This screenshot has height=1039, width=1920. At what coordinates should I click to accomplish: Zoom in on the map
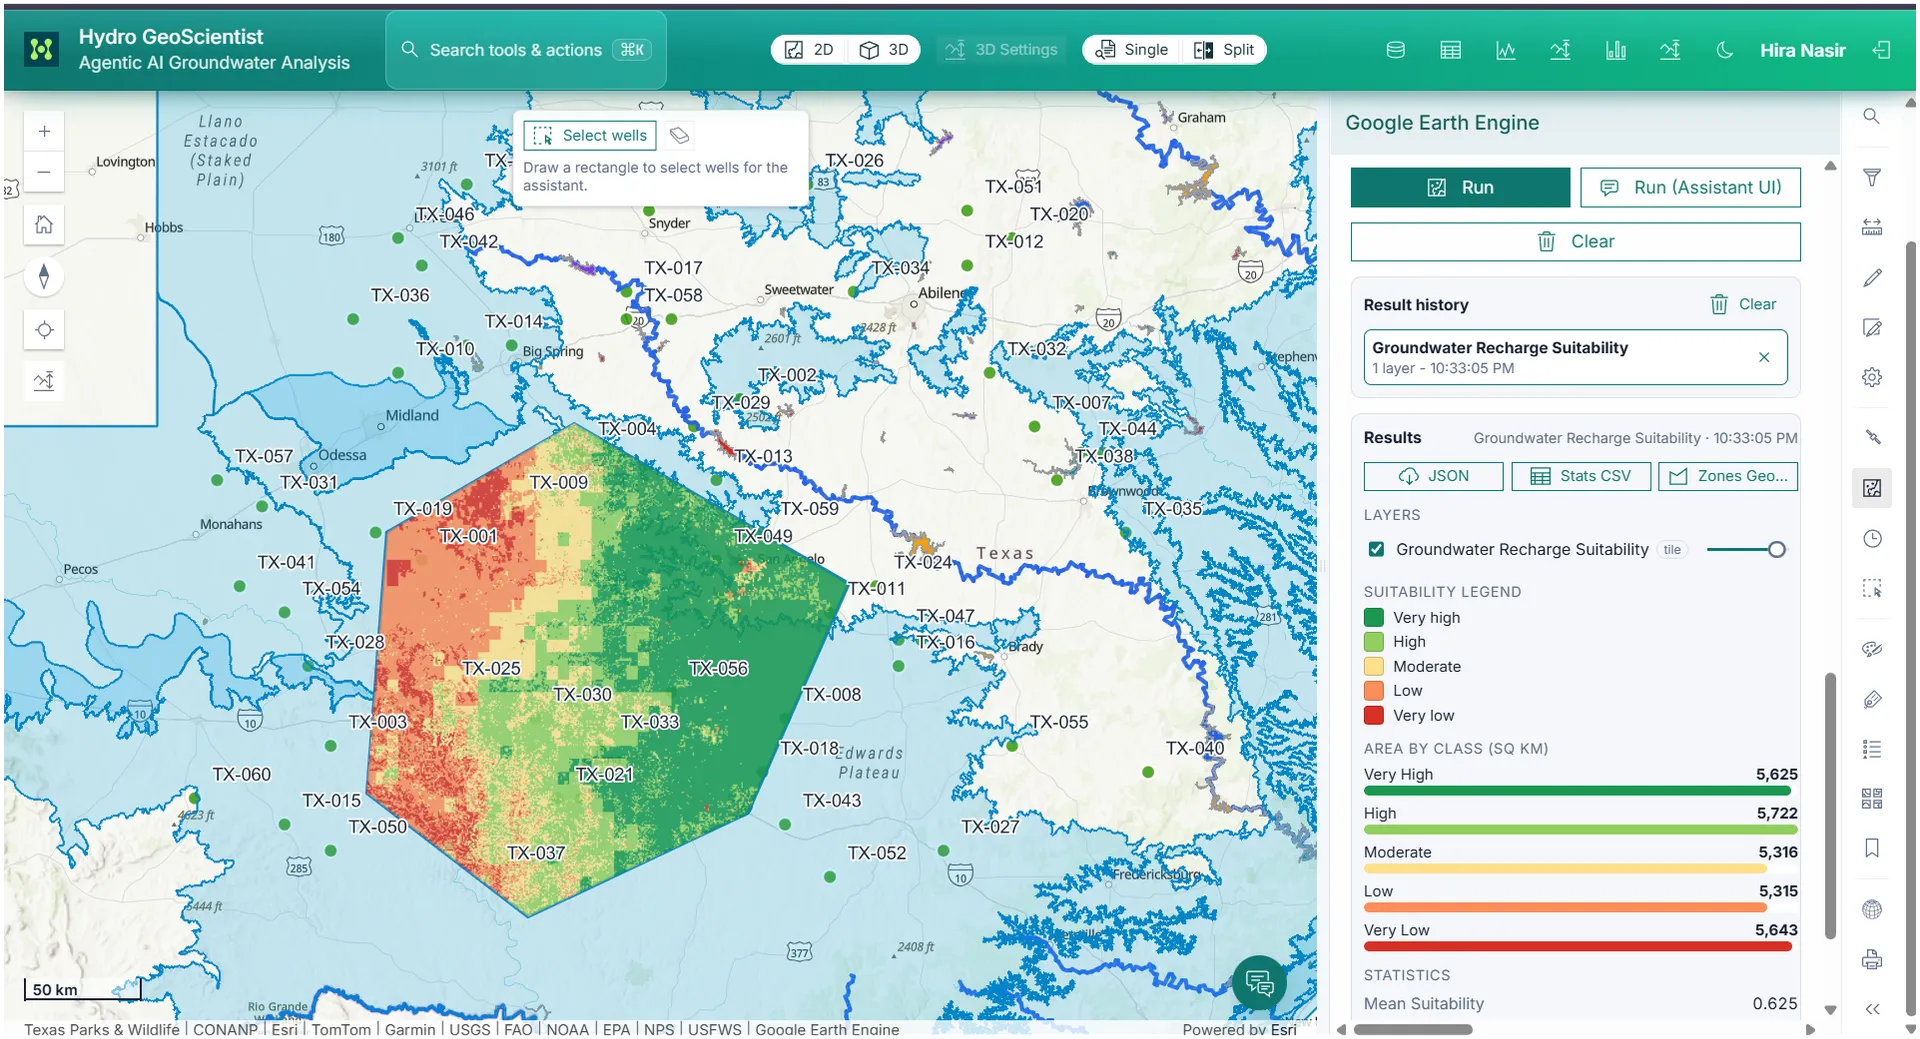click(x=44, y=131)
